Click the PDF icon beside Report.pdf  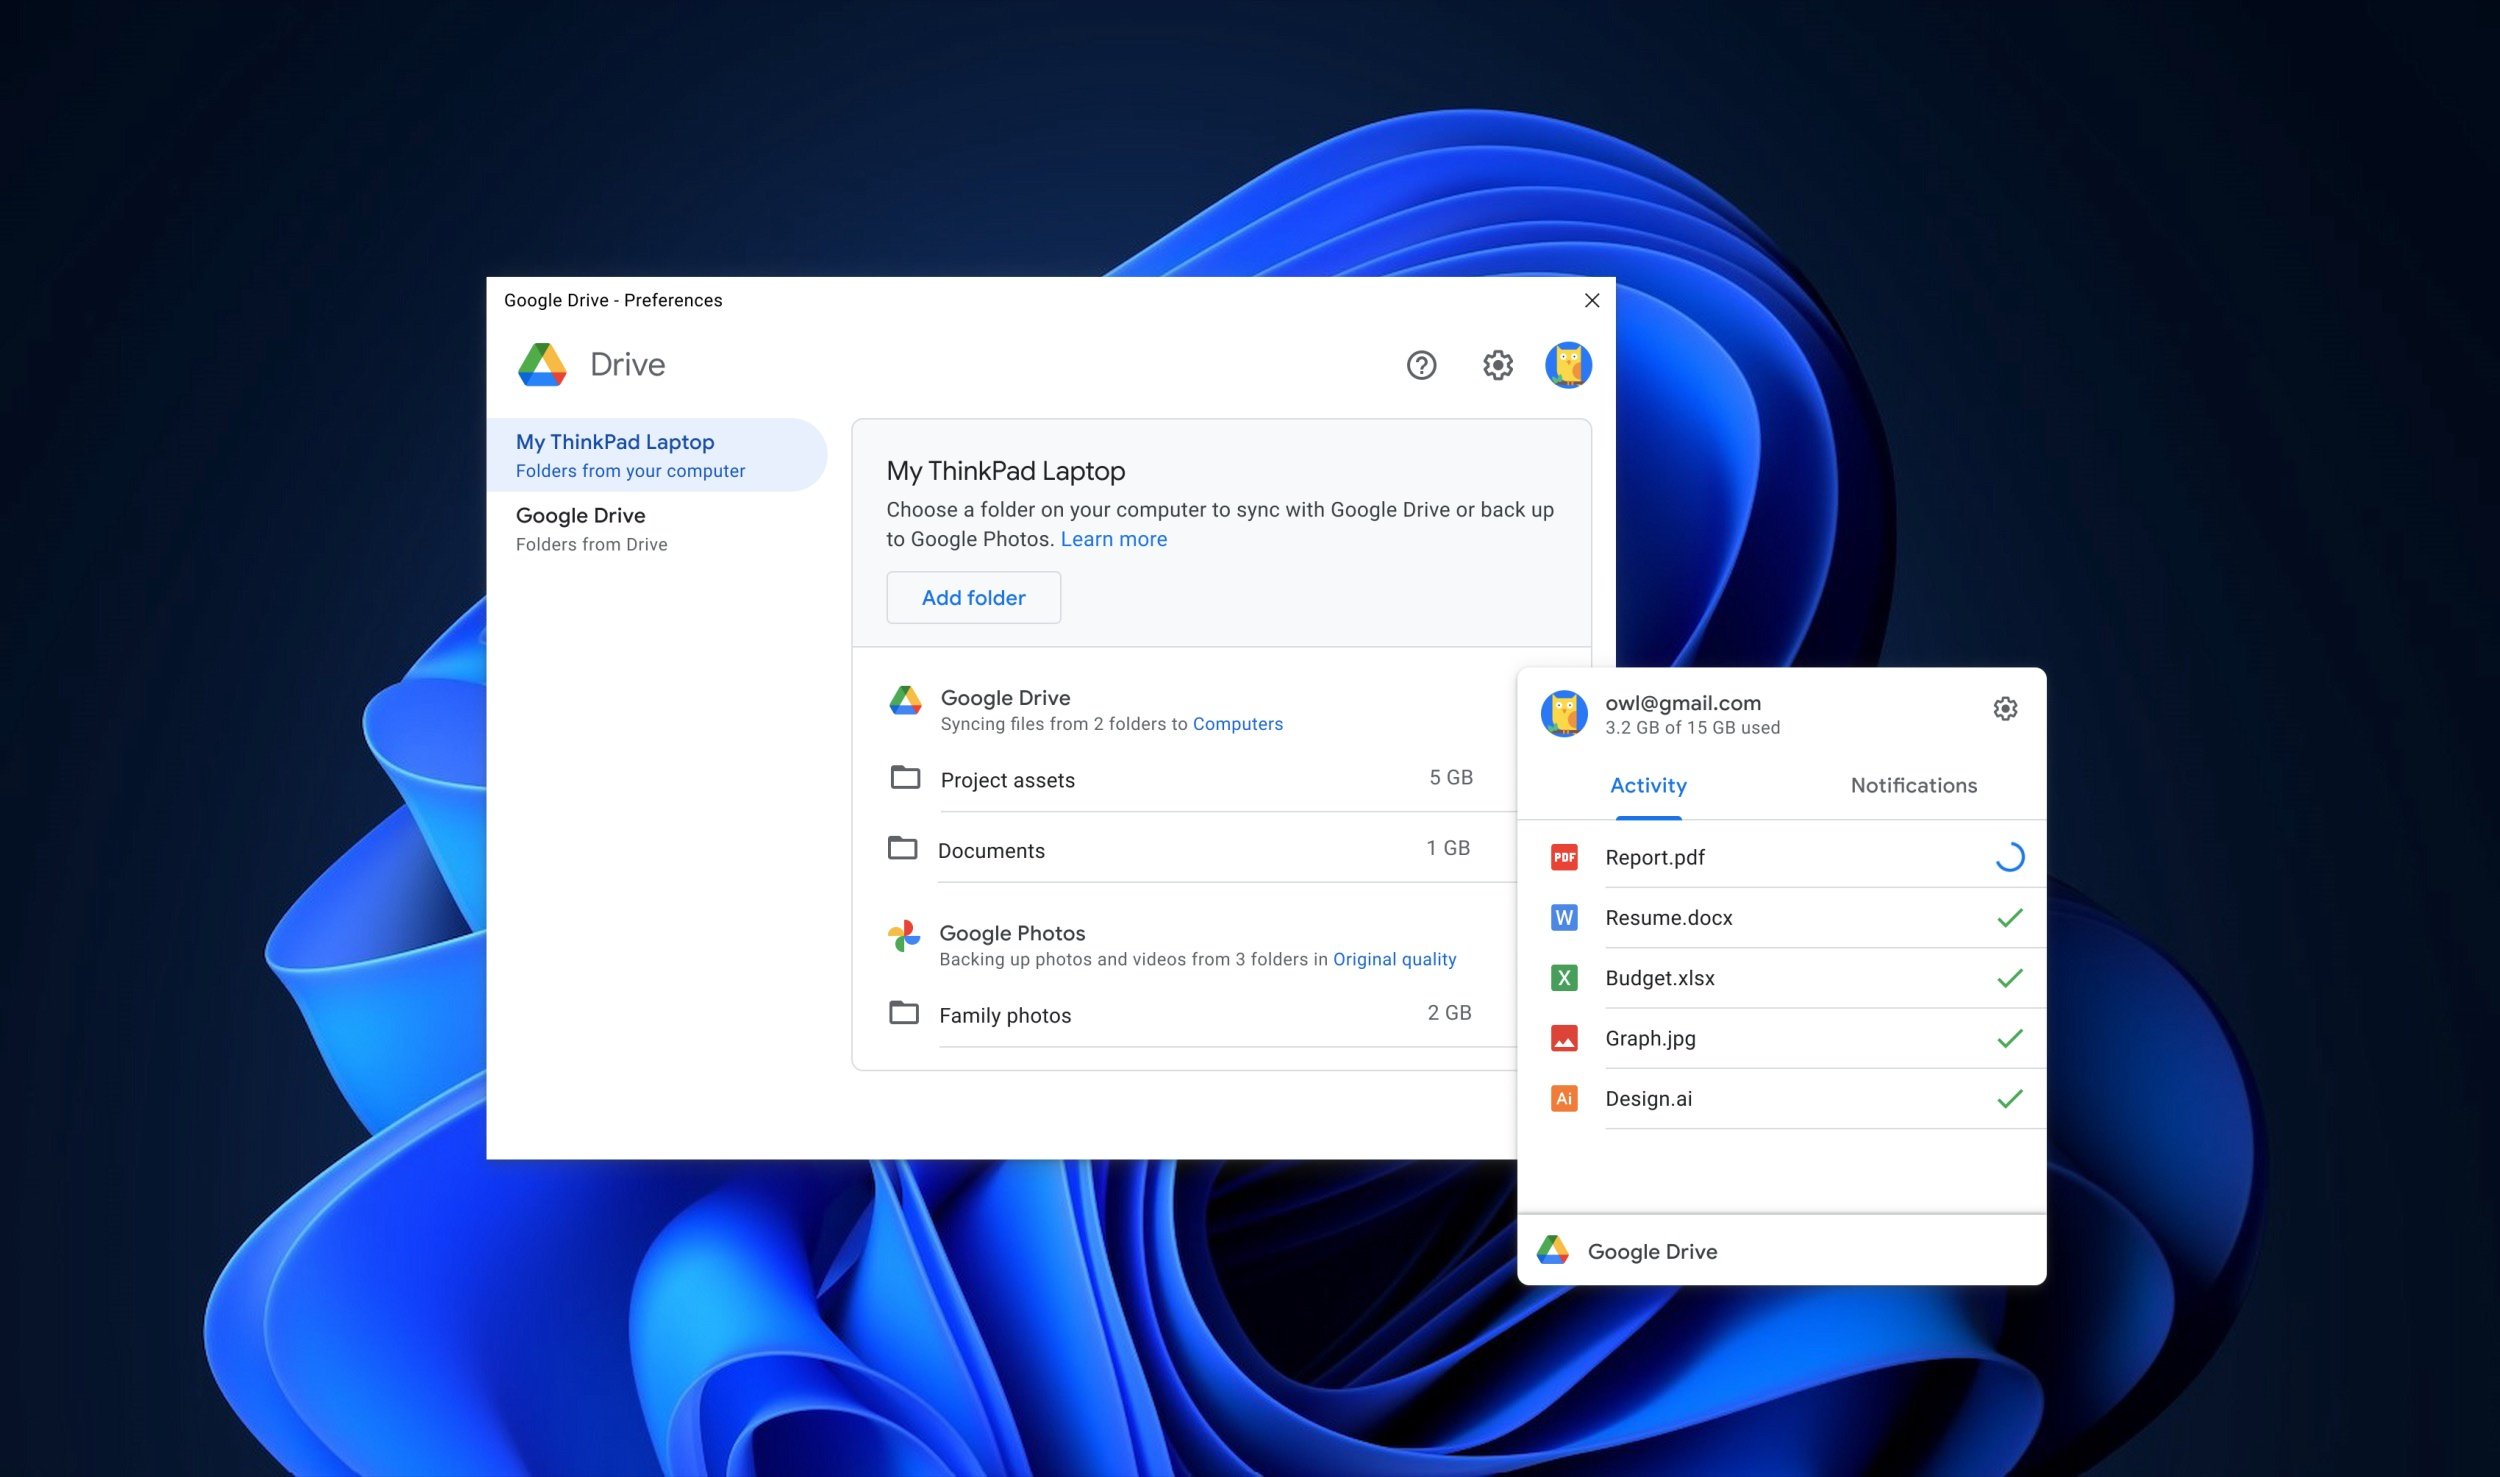coord(1563,857)
